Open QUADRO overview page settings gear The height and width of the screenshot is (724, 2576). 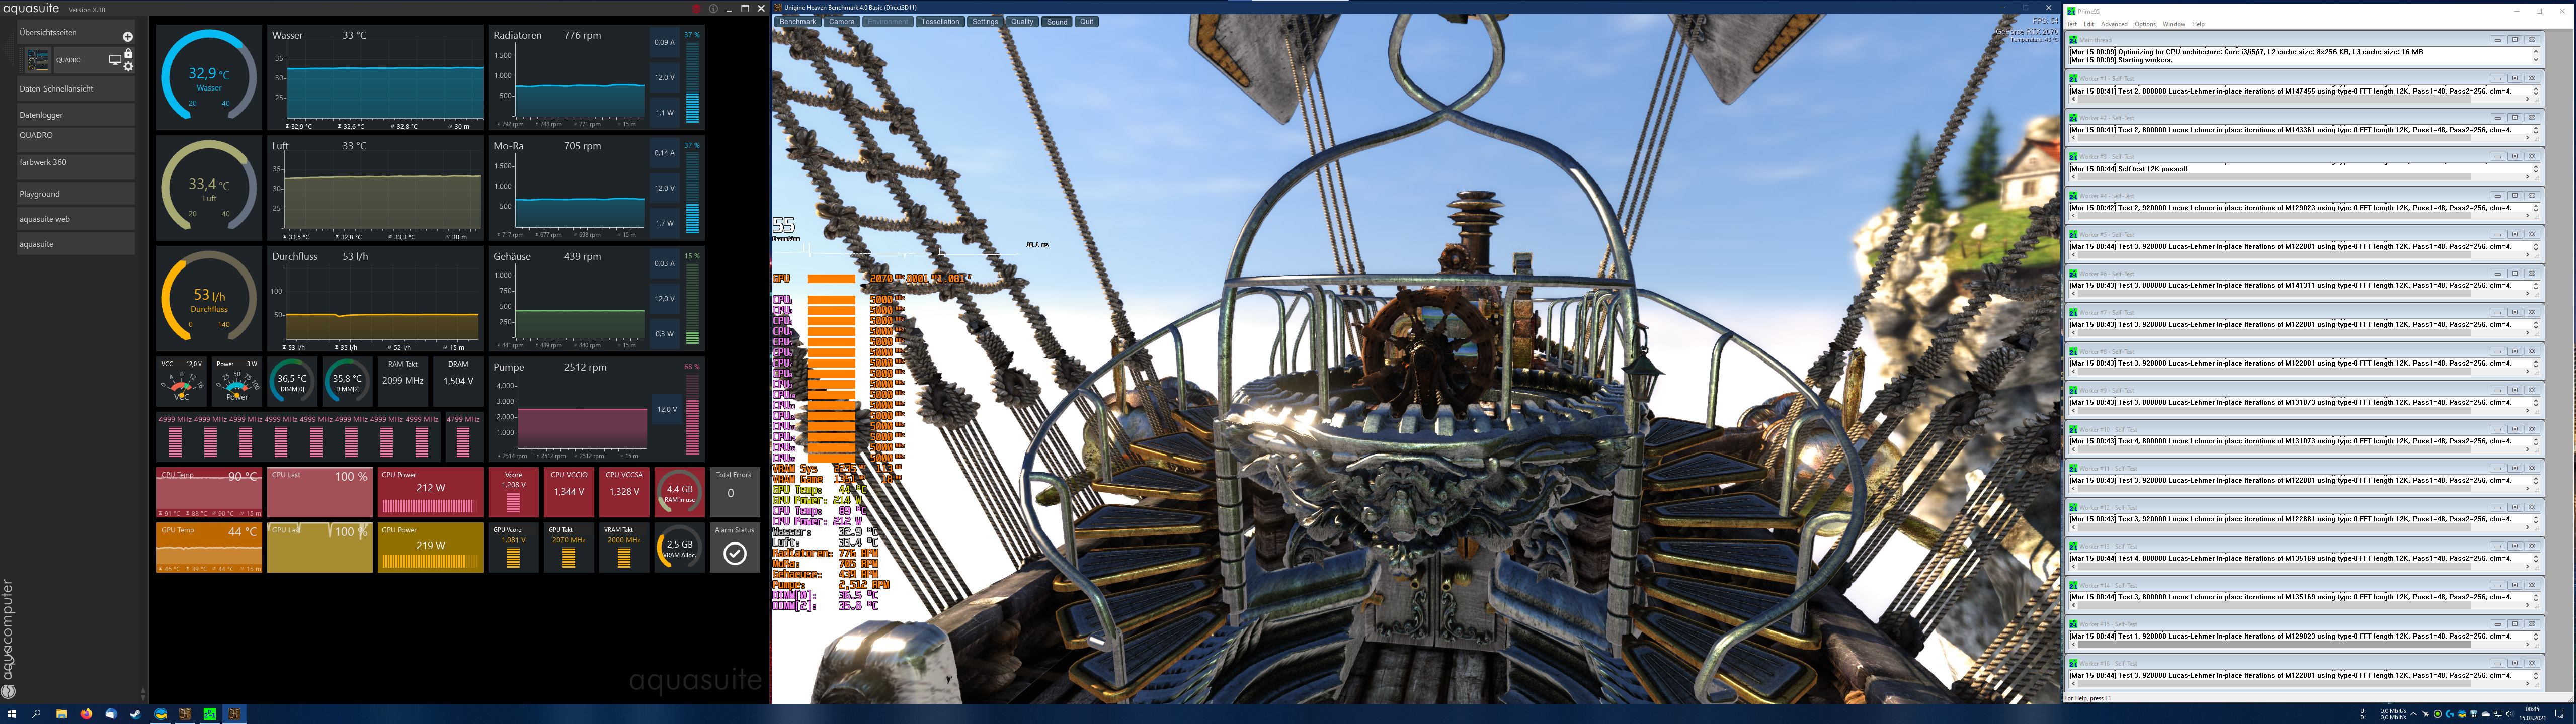coord(128,67)
